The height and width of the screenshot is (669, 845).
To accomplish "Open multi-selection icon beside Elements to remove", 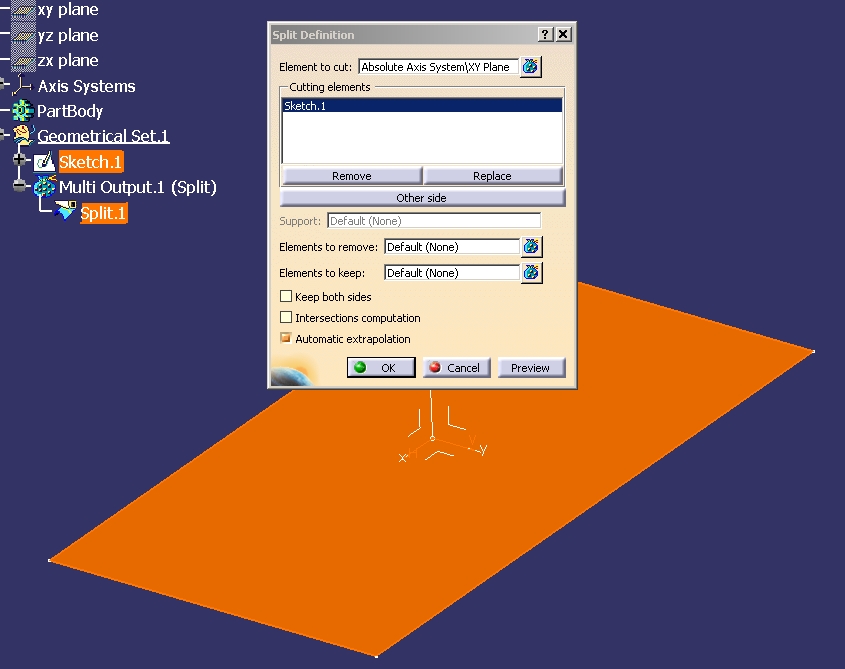I will (531, 247).
